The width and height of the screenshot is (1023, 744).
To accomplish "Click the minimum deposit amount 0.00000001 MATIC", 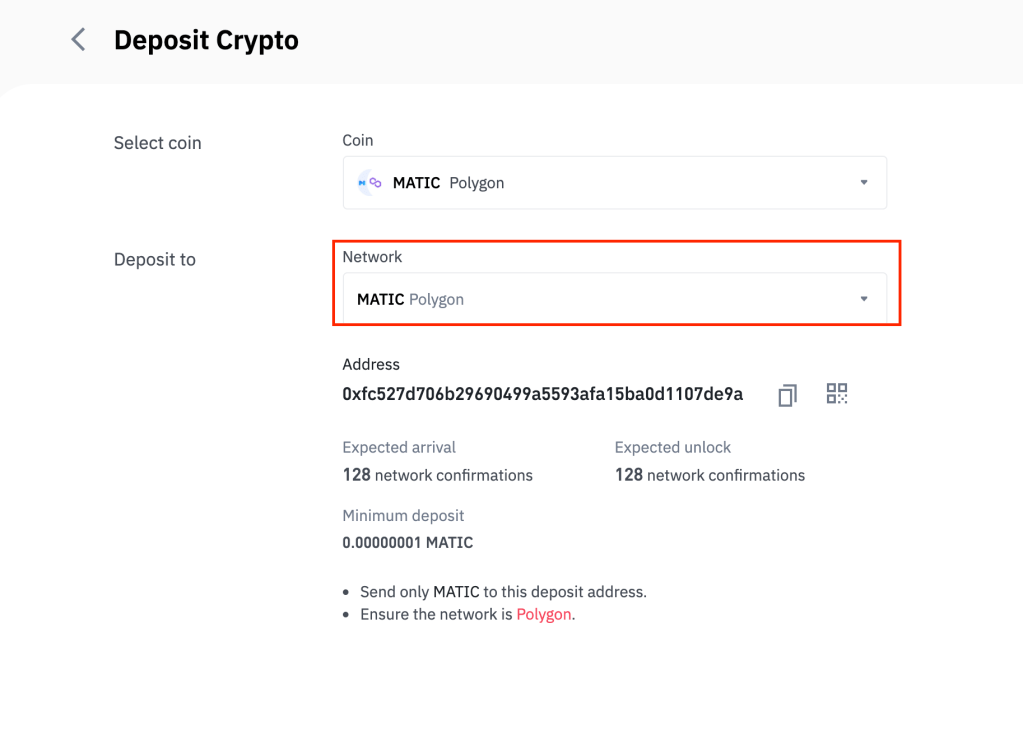I will 407,543.
